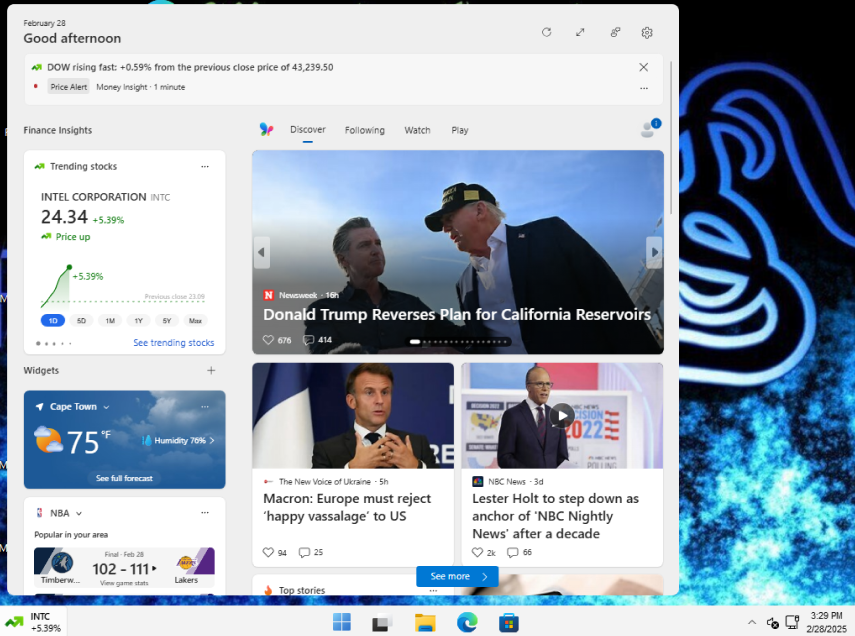This screenshot has width=855, height=636.
Task: Refresh the widgets feed
Action: pyautogui.click(x=546, y=32)
